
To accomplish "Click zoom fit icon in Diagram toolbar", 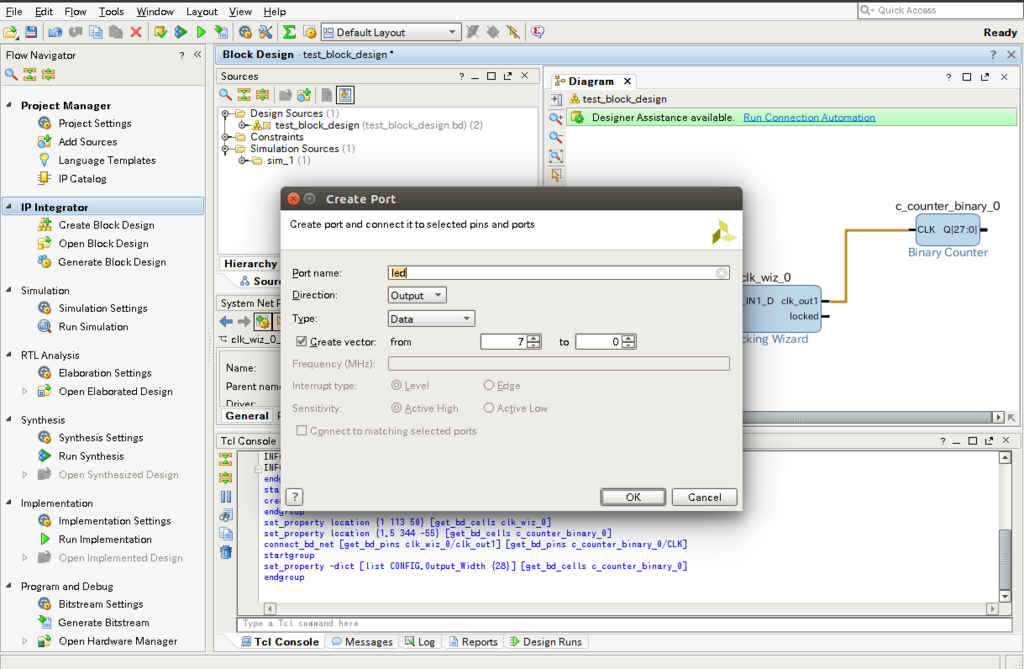I will (556, 156).
